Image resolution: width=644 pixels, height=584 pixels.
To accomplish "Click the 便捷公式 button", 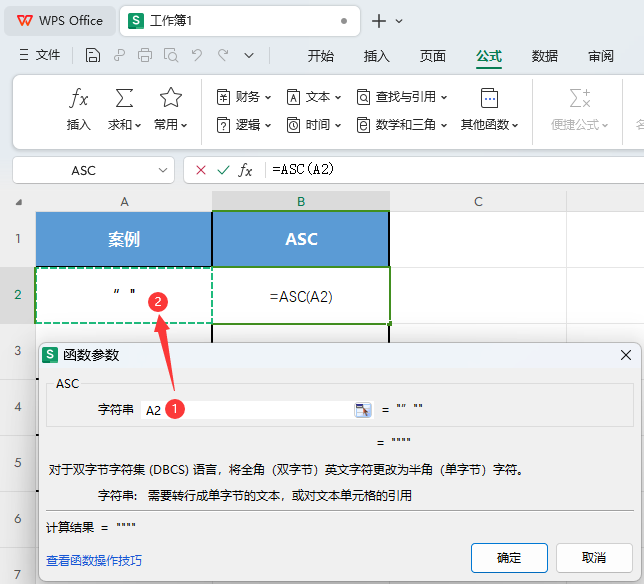I will [580, 109].
